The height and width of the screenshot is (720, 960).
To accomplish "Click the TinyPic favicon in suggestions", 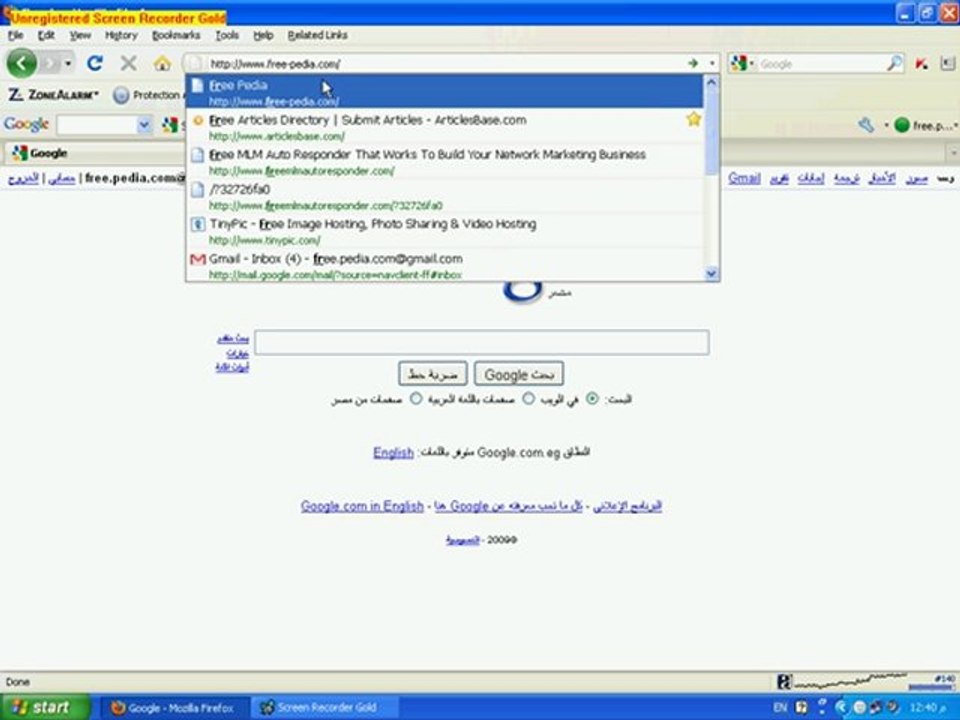I will click(197, 224).
